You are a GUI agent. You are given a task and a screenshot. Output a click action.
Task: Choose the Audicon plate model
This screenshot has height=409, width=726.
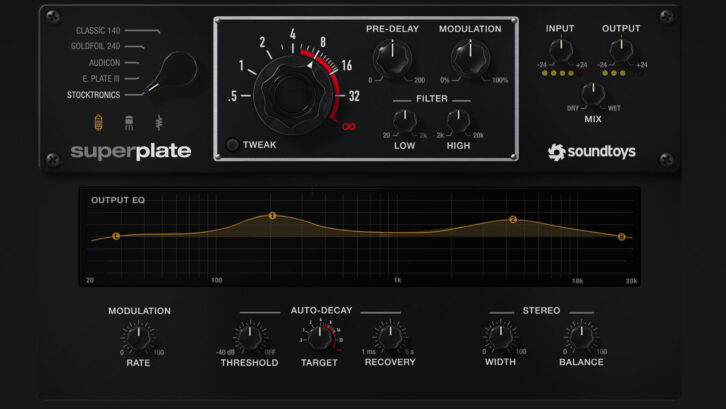pyautogui.click(x=104, y=63)
